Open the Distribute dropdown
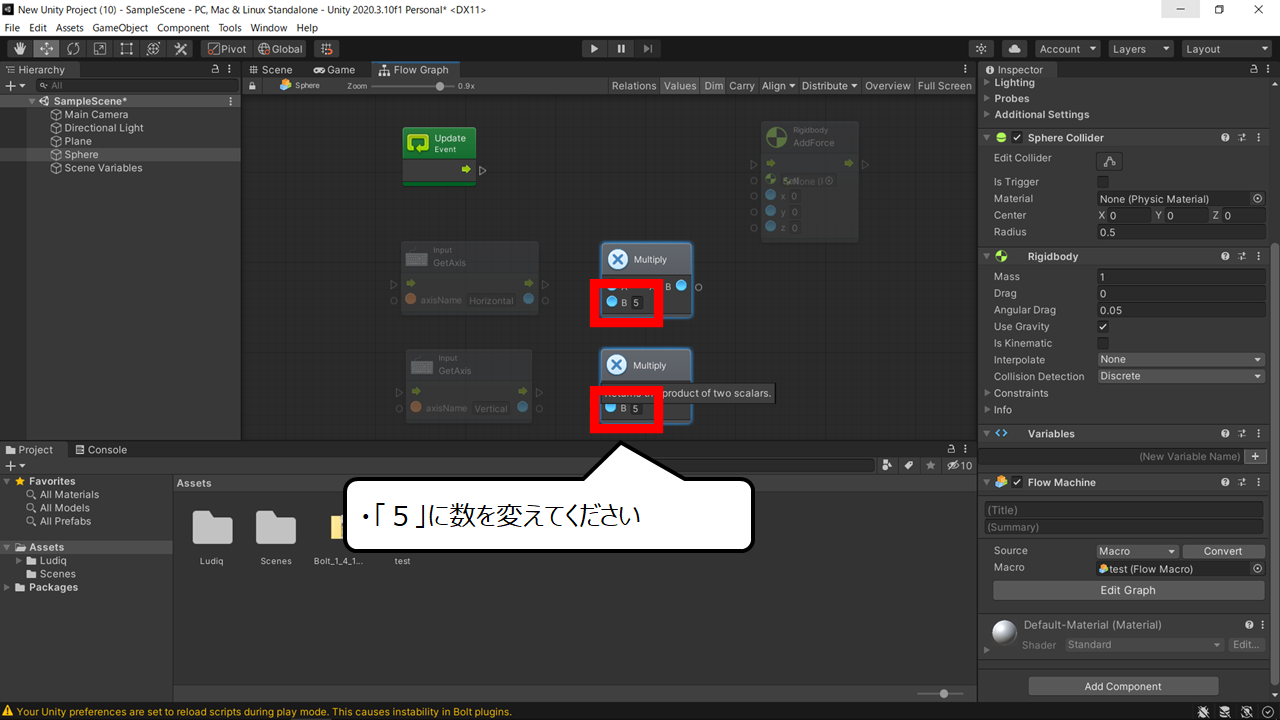 pyautogui.click(x=830, y=86)
